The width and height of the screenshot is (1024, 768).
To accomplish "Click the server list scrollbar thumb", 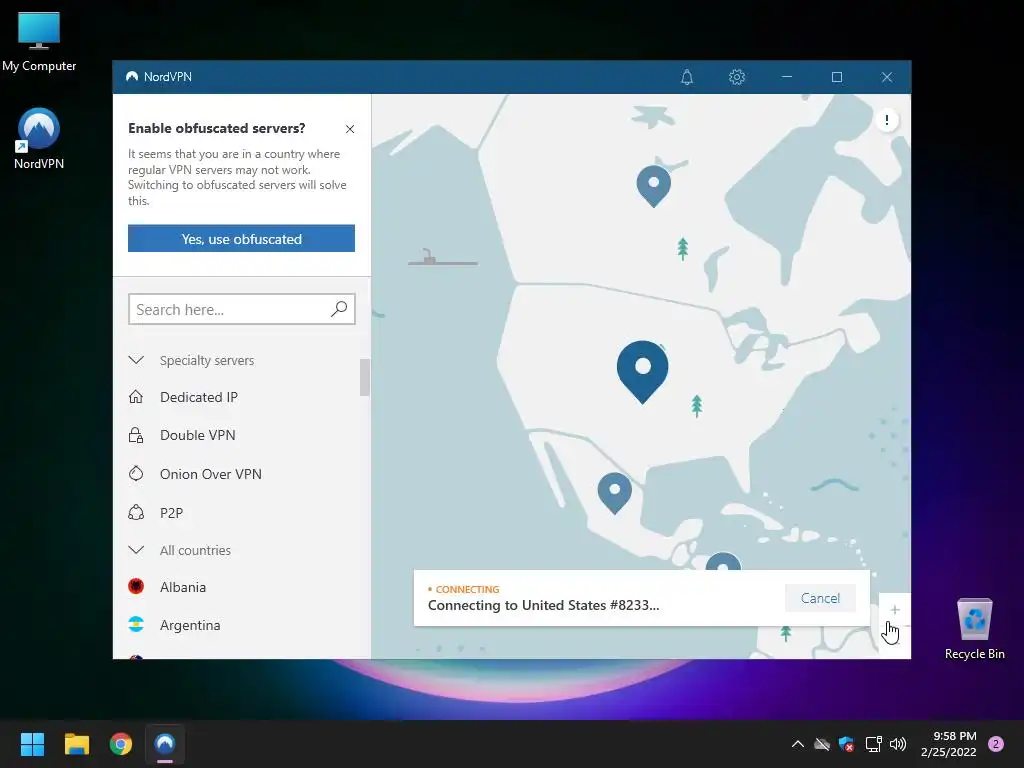I will 364,377.
